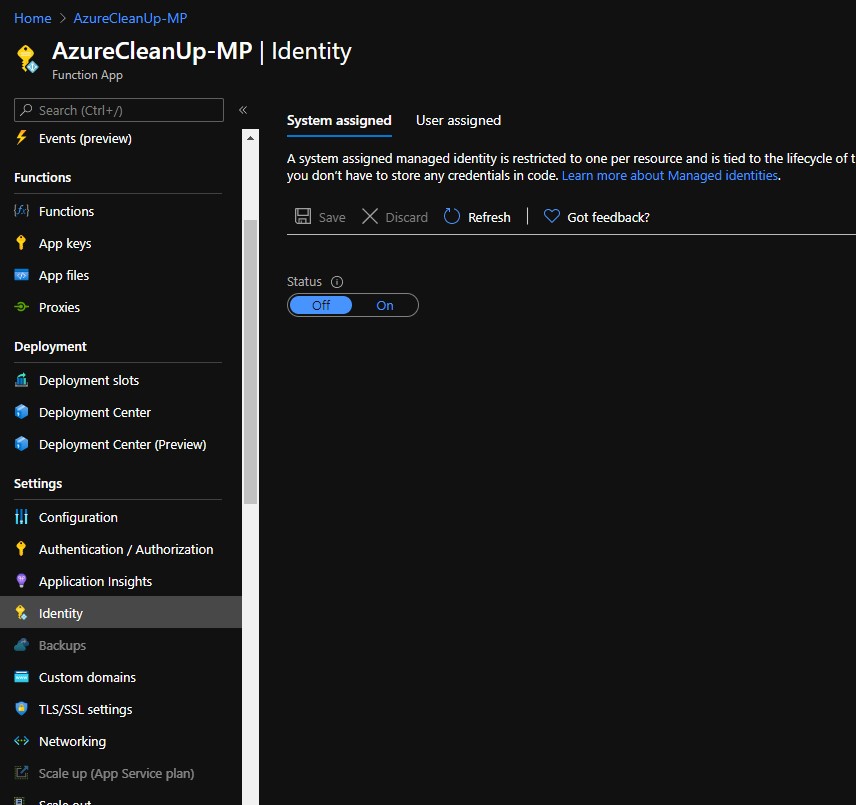Image resolution: width=856 pixels, height=805 pixels.
Task: Click the Backups cloud icon
Action: tap(21, 645)
